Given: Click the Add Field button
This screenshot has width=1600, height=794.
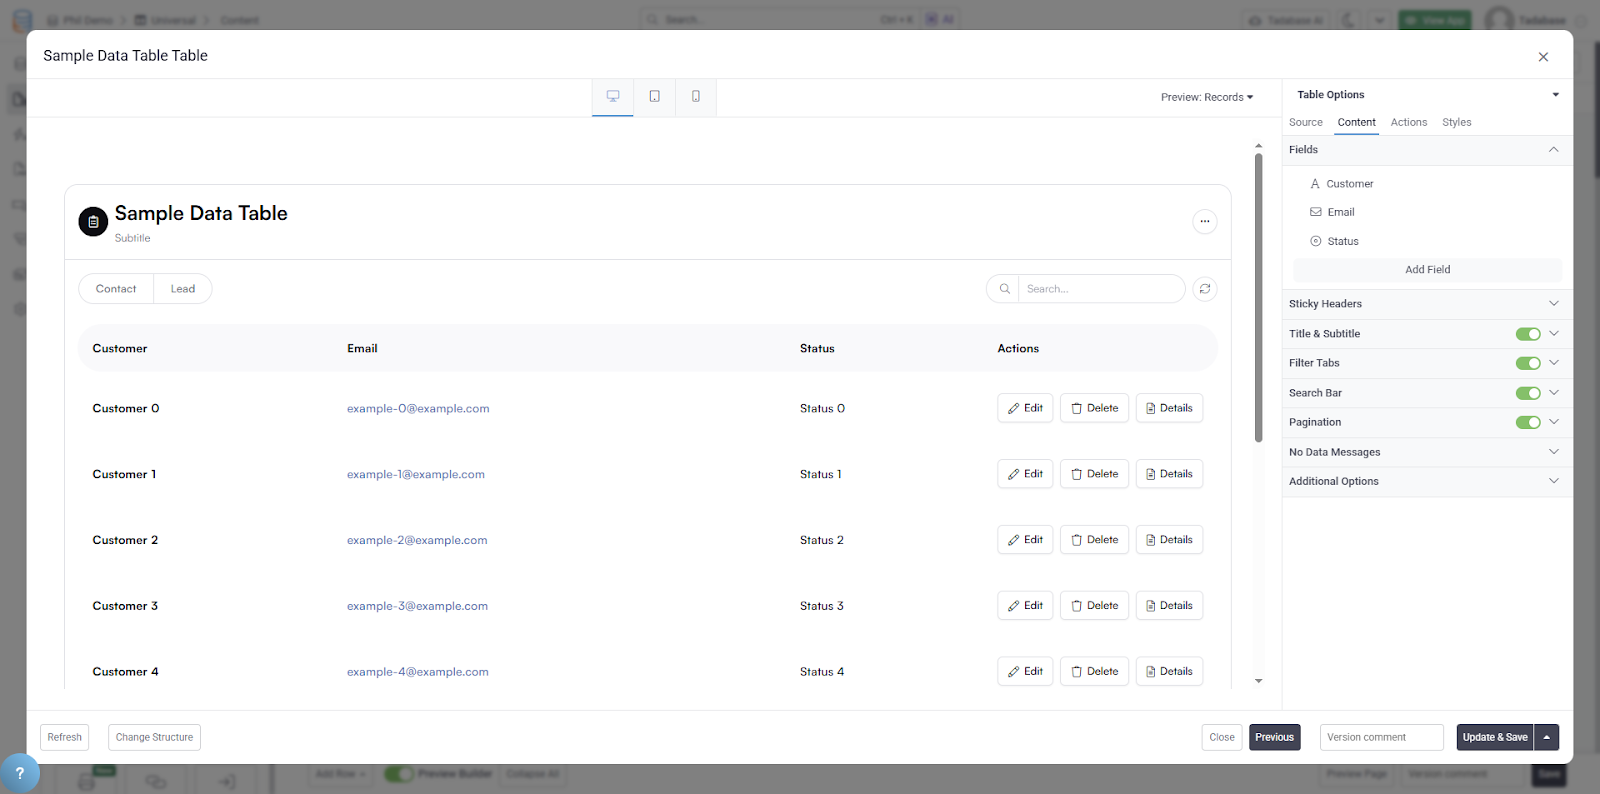Looking at the screenshot, I should point(1427,270).
